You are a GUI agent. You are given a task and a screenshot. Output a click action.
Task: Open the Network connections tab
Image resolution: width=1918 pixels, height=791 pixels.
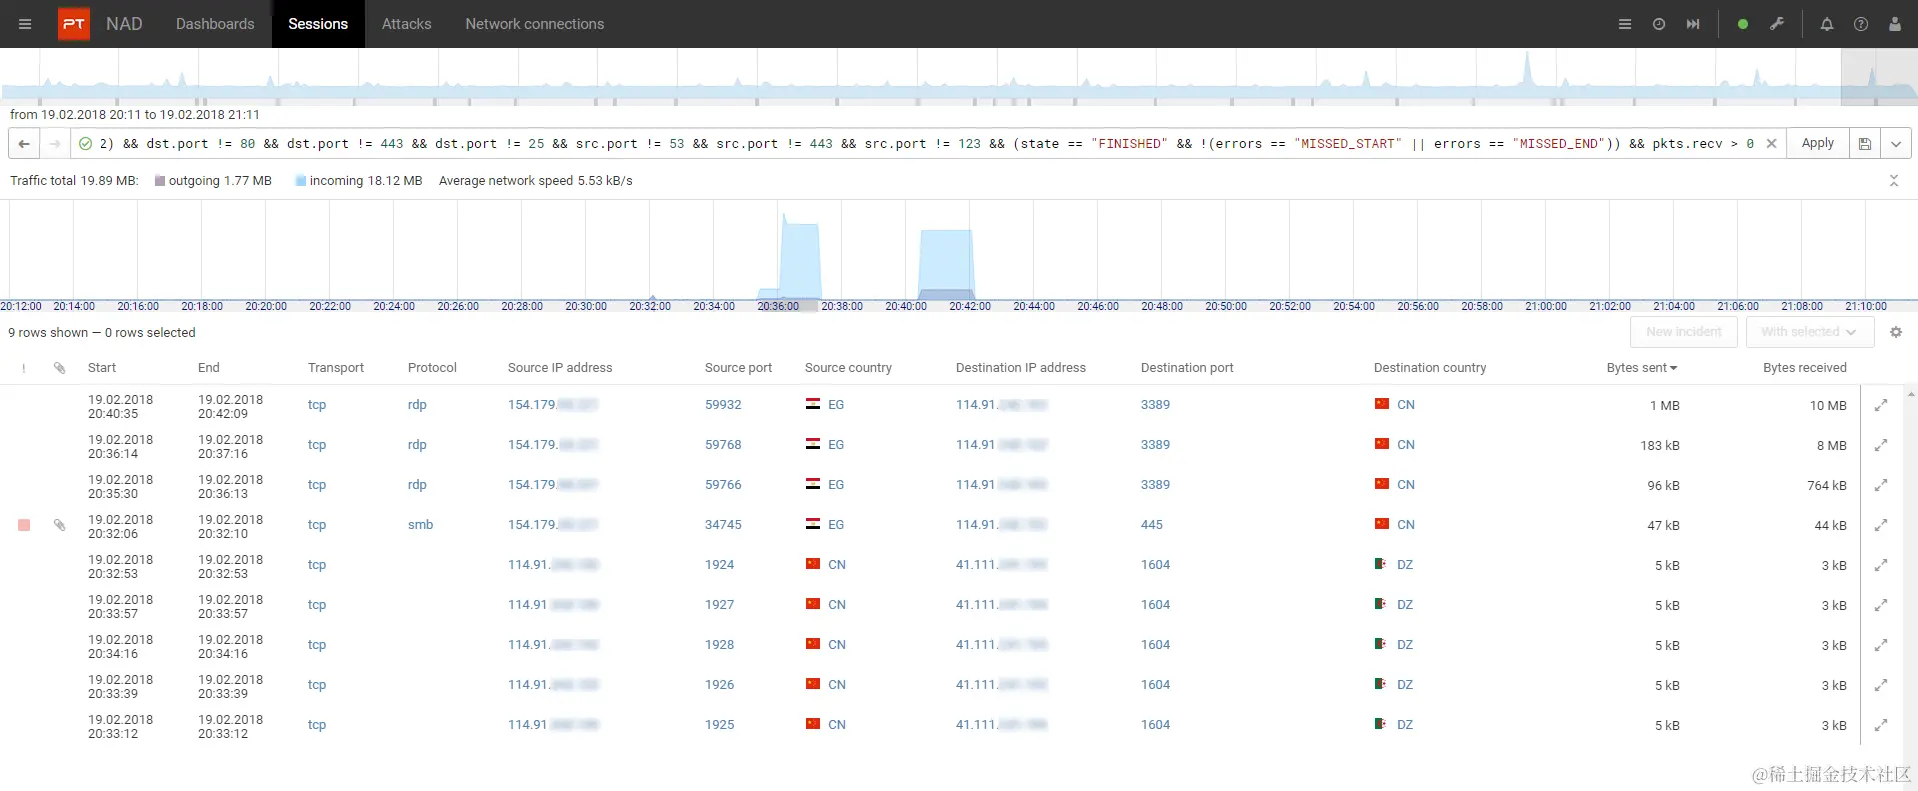(534, 24)
